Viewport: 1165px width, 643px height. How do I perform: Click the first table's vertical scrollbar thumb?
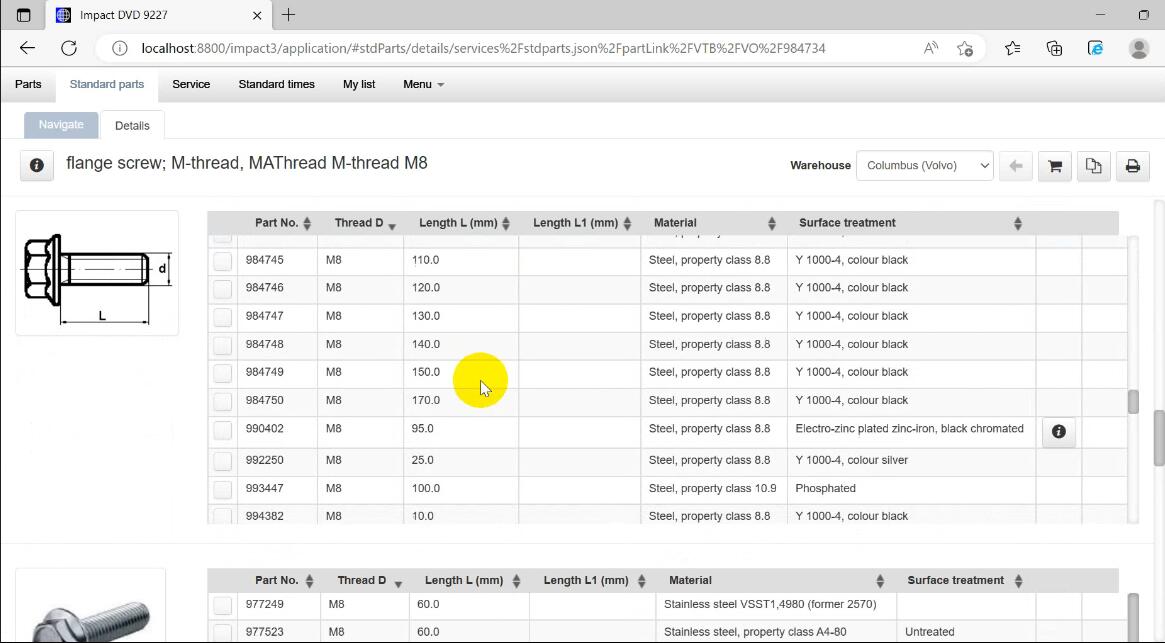(x=1132, y=401)
